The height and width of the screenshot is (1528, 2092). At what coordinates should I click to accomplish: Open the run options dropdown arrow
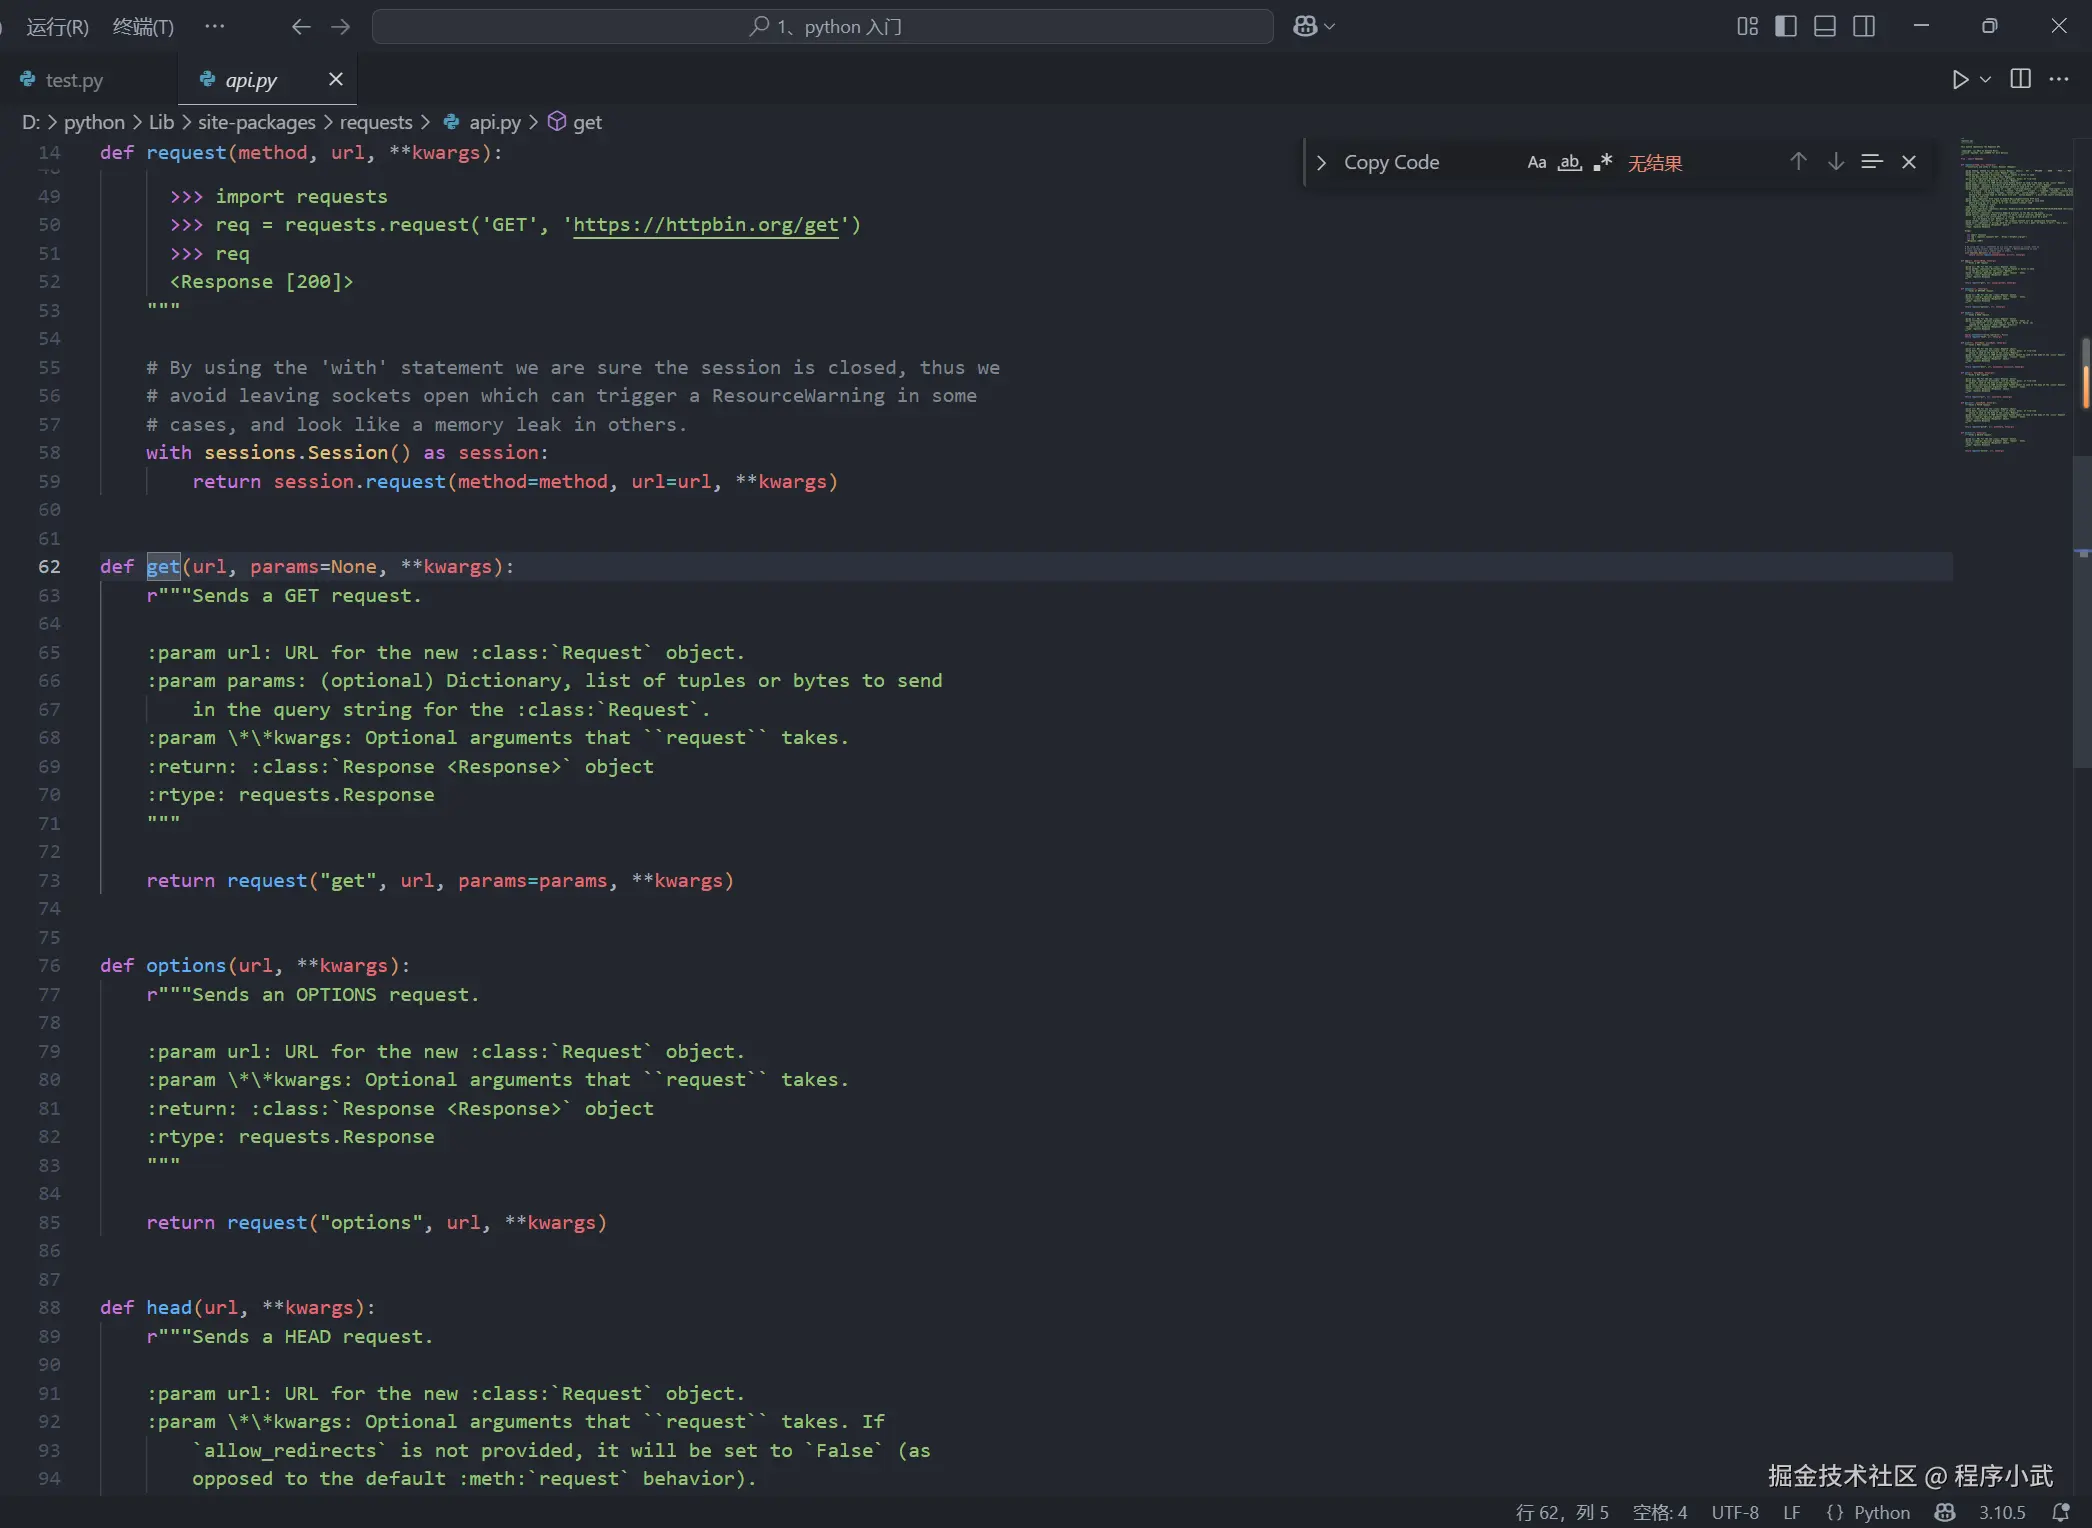tap(1986, 80)
